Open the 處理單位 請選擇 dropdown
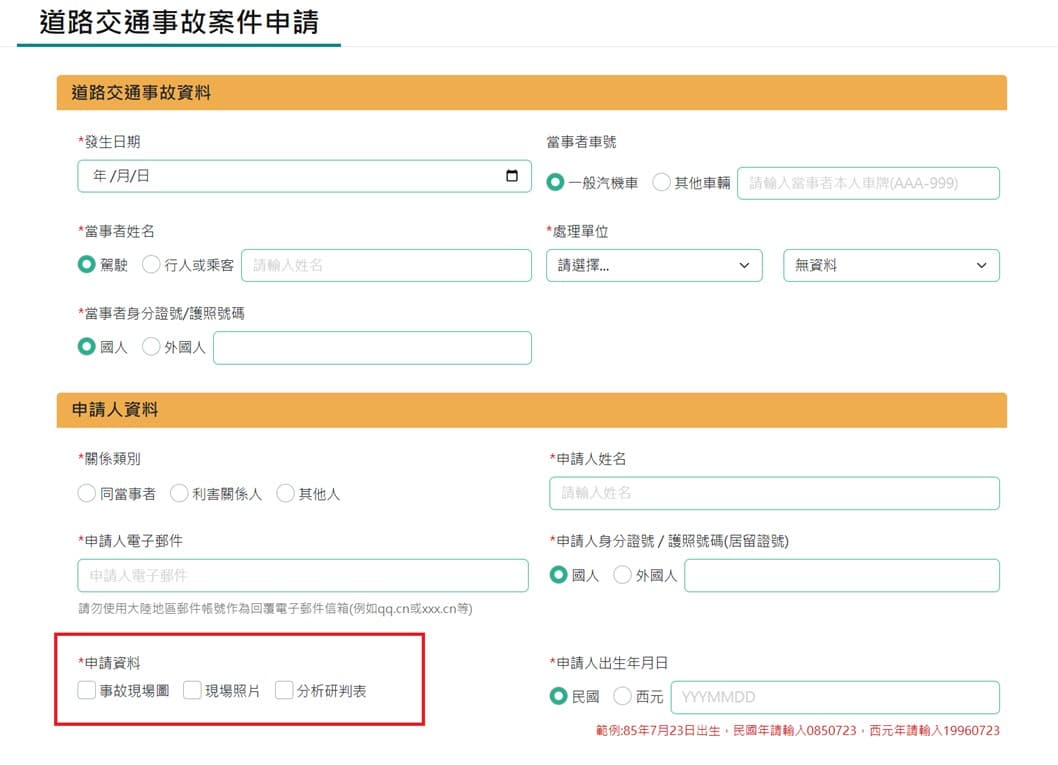Viewport: 1058px width, 765px height. pos(654,265)
